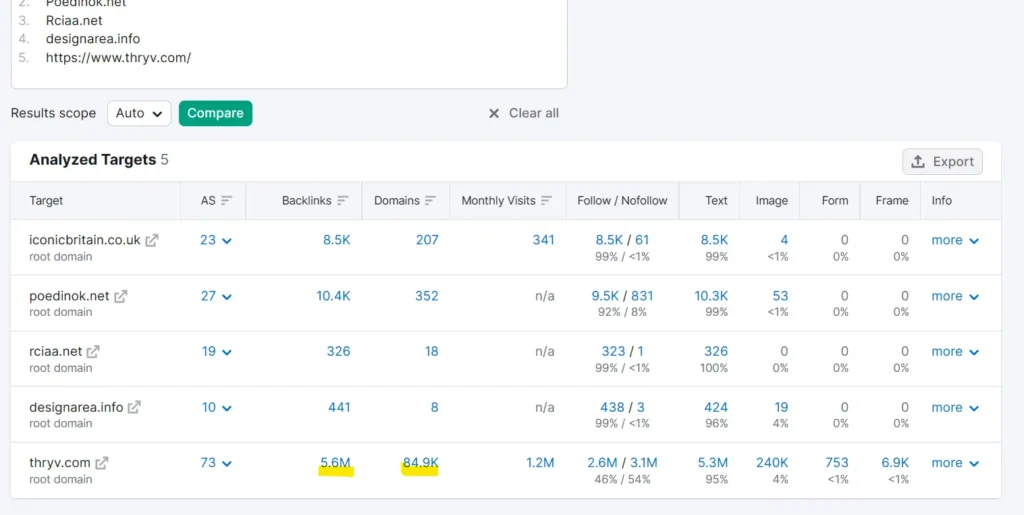This screenshot has height=515, width=1024.
Task: Open 341 monthly visits link
Action: 543,240
